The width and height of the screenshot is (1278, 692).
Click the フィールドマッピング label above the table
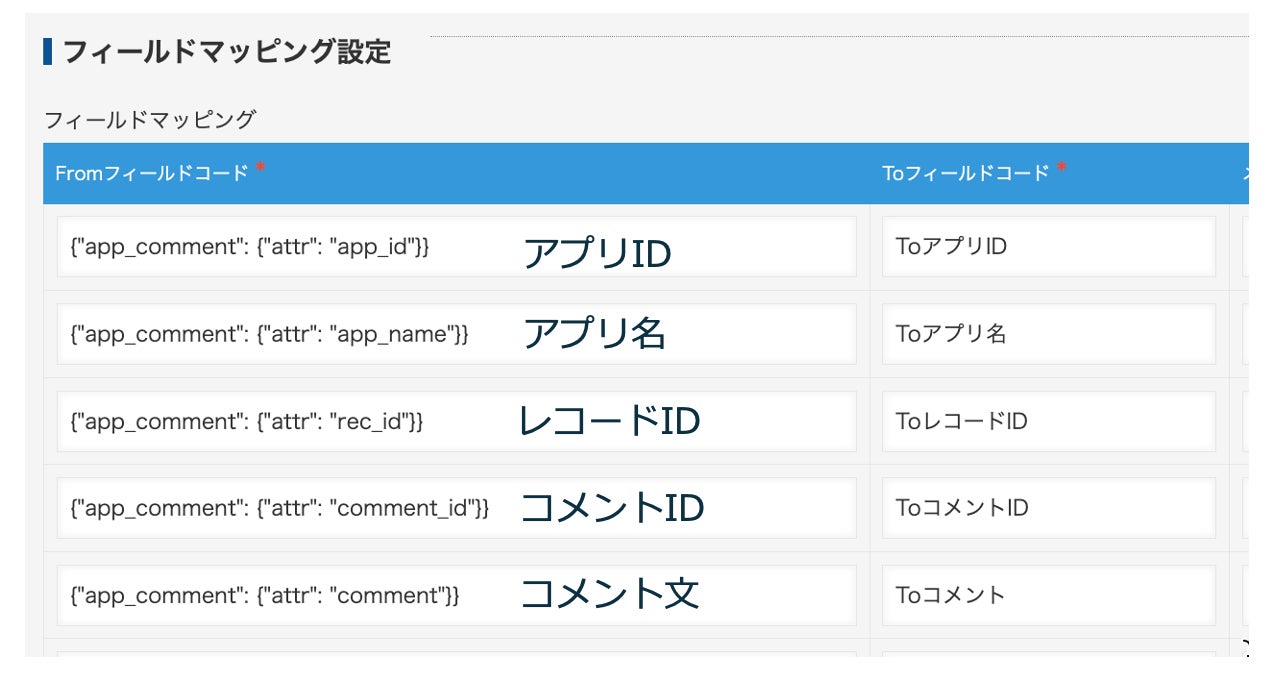click(150, 121)
